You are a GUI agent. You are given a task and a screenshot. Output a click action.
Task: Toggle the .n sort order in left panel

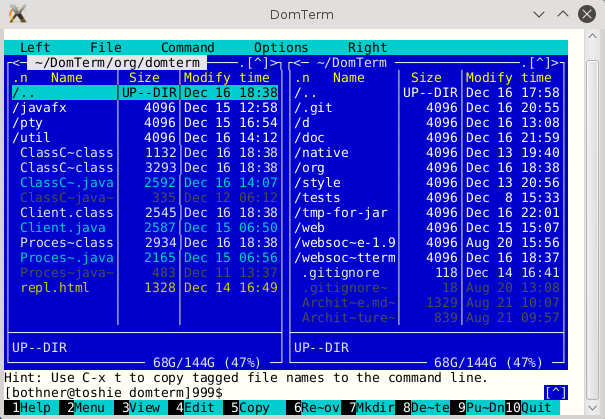coord(21,77)
